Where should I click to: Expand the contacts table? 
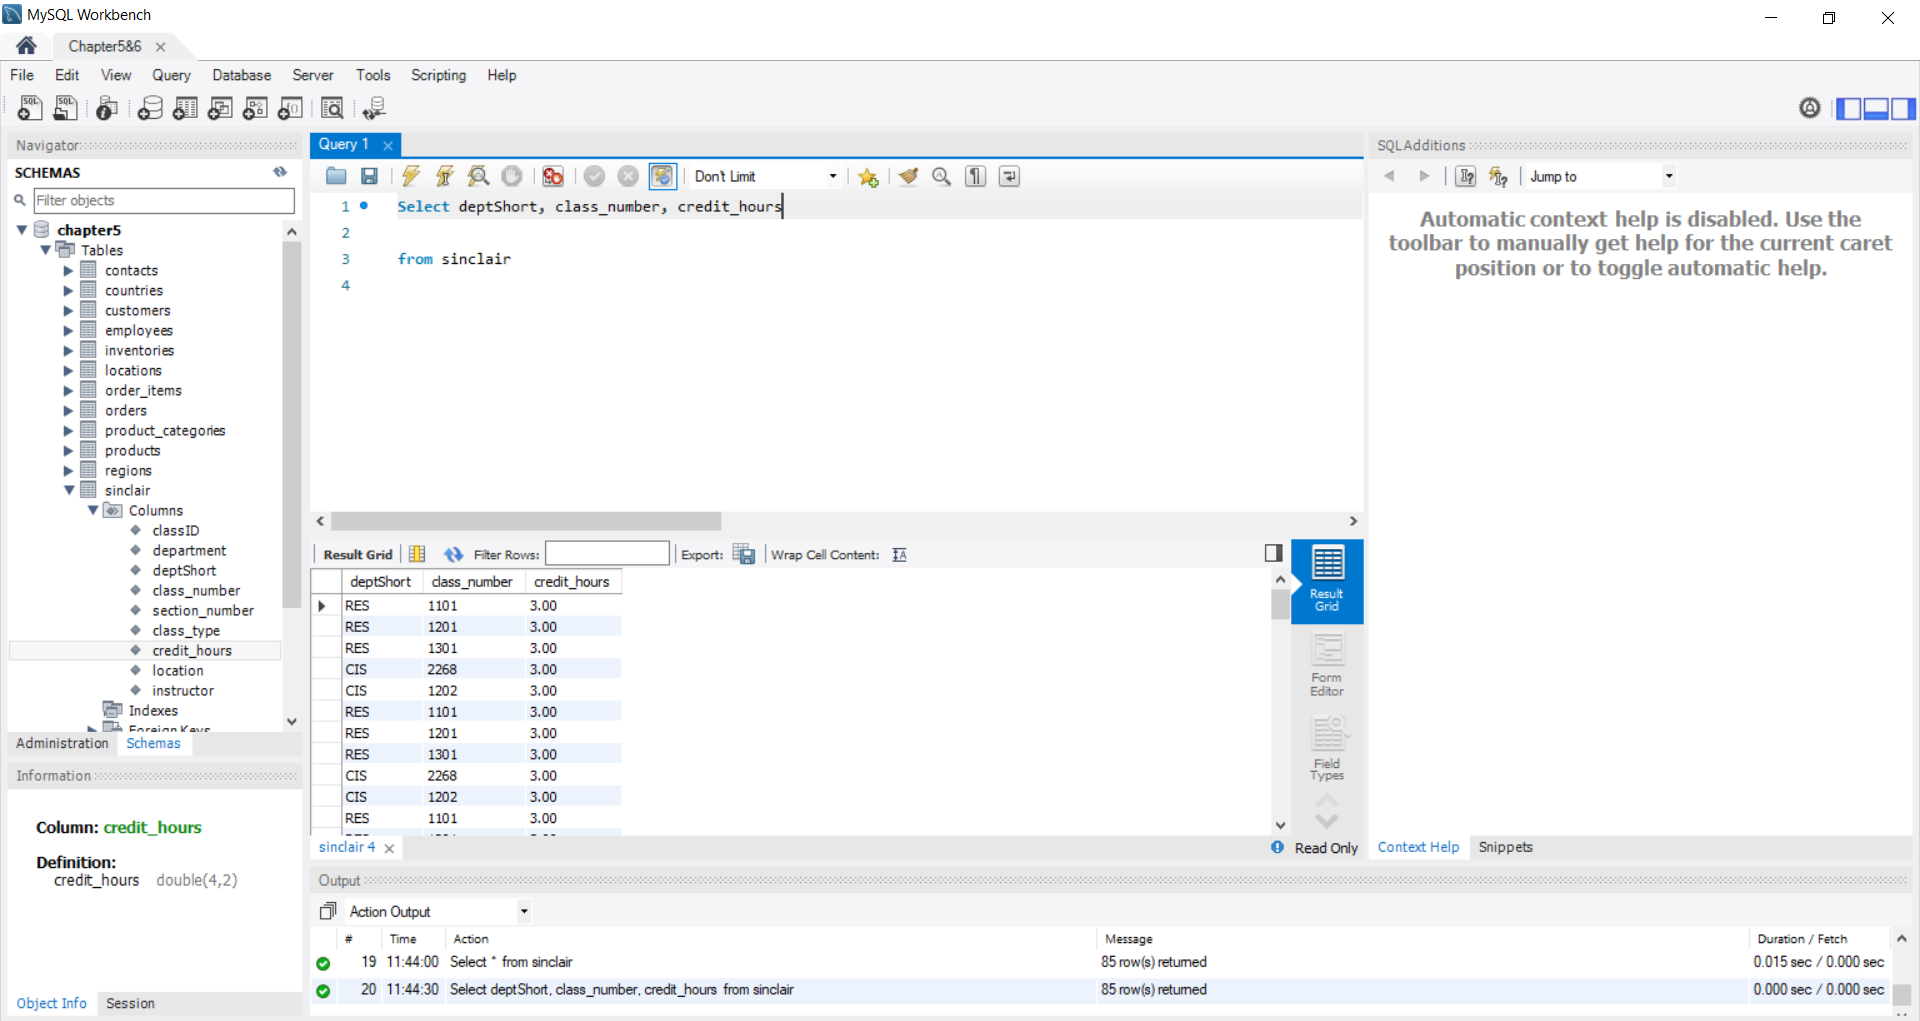(68, 270)
